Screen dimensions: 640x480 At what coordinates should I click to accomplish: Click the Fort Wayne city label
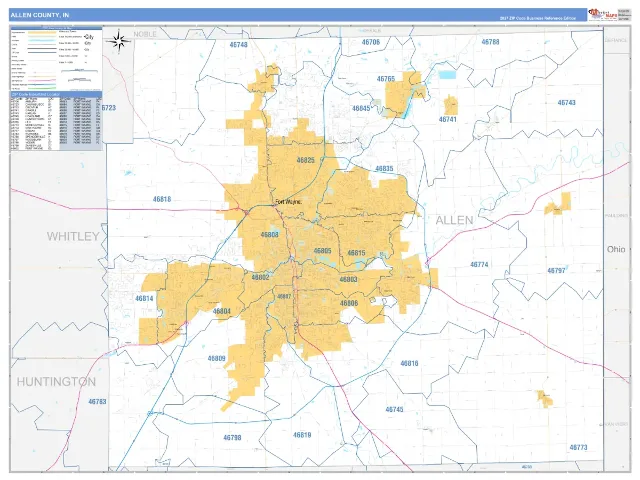tap(289, 202)
